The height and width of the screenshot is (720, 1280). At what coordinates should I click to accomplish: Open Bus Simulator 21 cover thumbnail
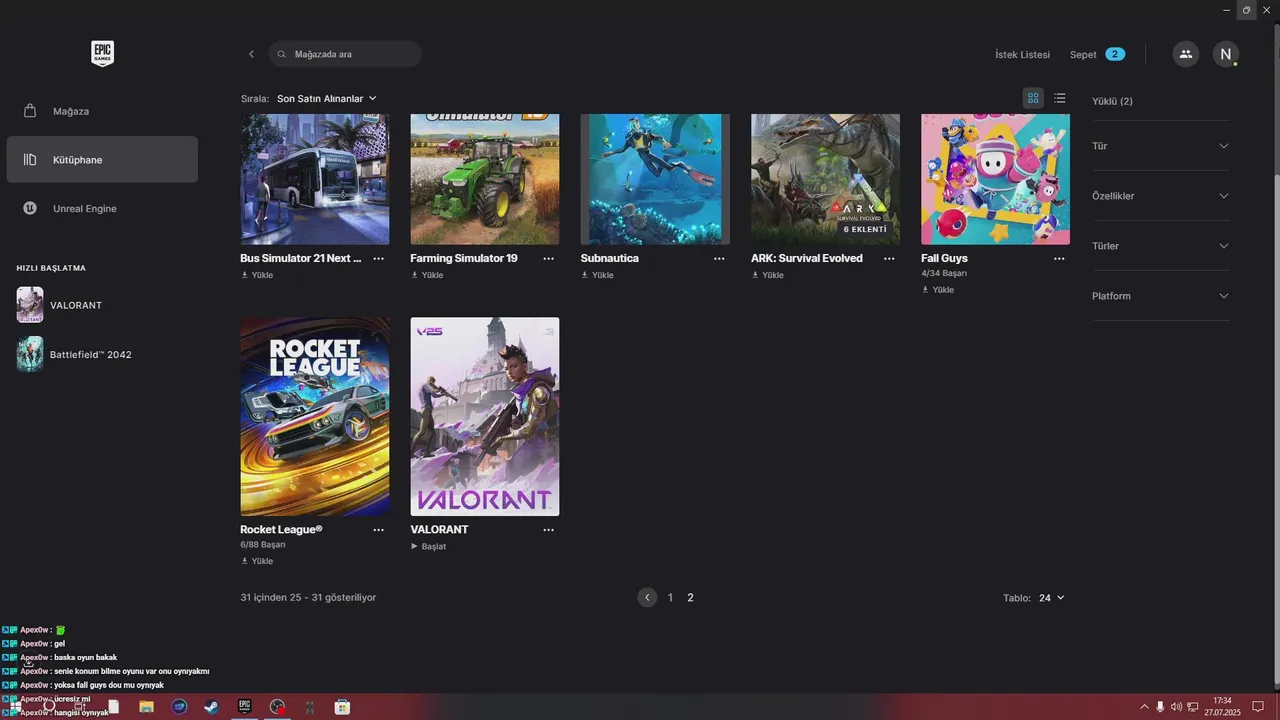(x=315, y=179)
